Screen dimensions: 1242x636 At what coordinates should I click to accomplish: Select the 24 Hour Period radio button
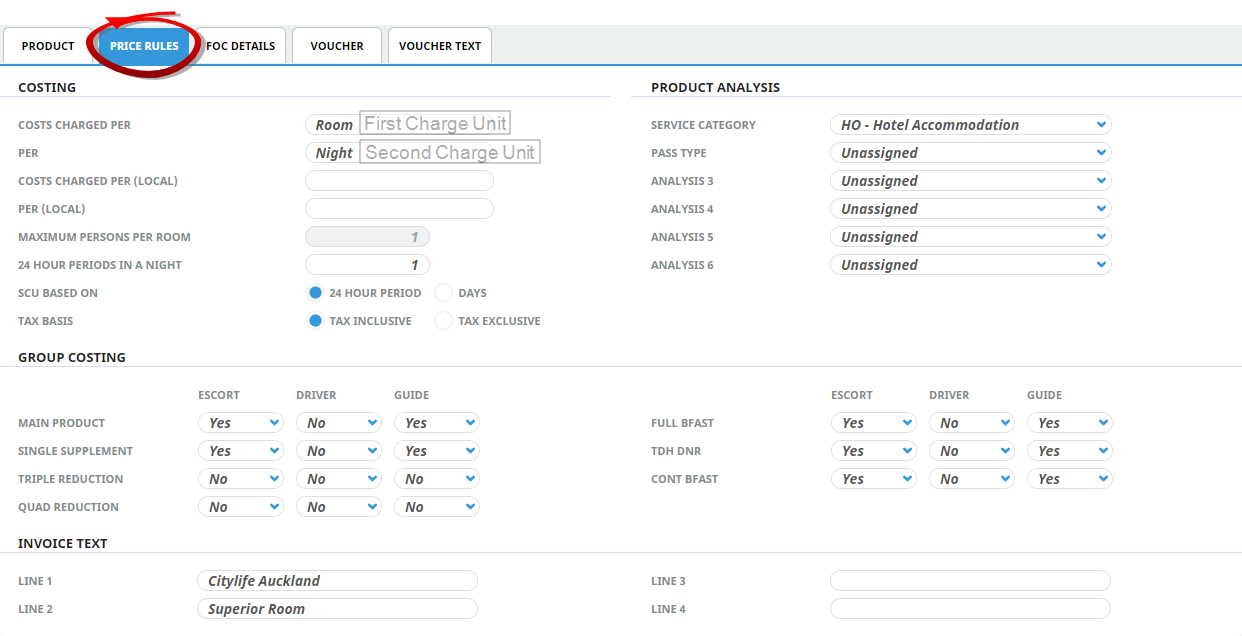[316, 293]
